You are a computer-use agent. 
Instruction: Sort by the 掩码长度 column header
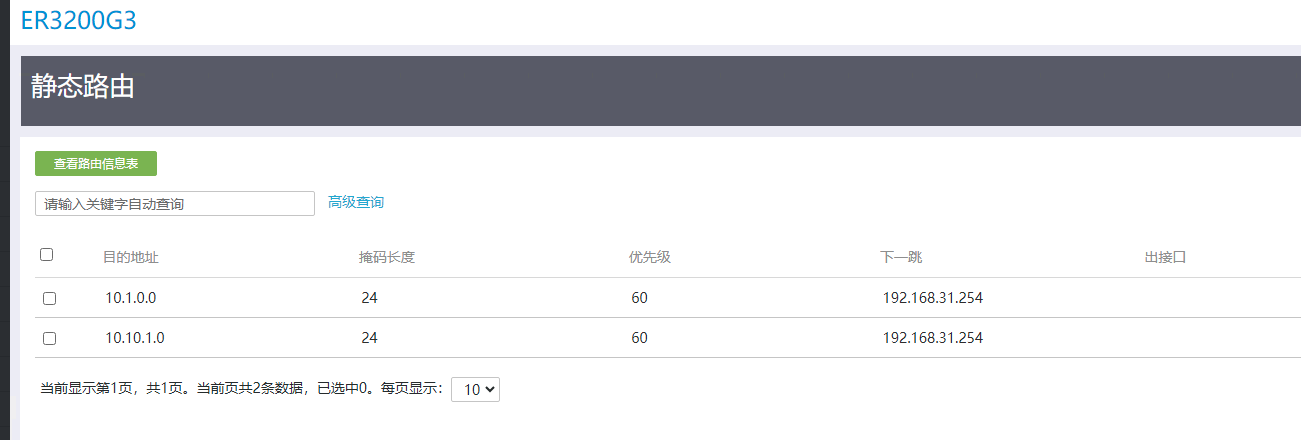point(387,257)
